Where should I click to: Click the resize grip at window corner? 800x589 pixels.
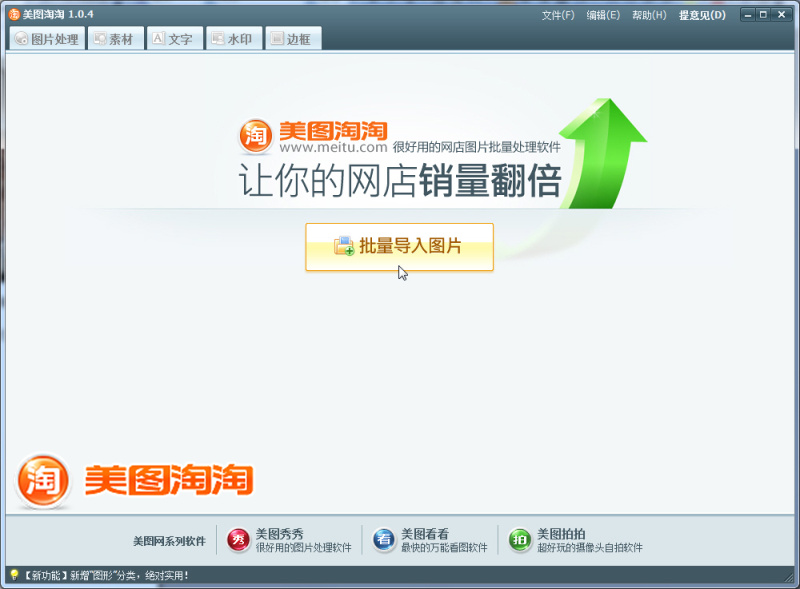(790, 577)
